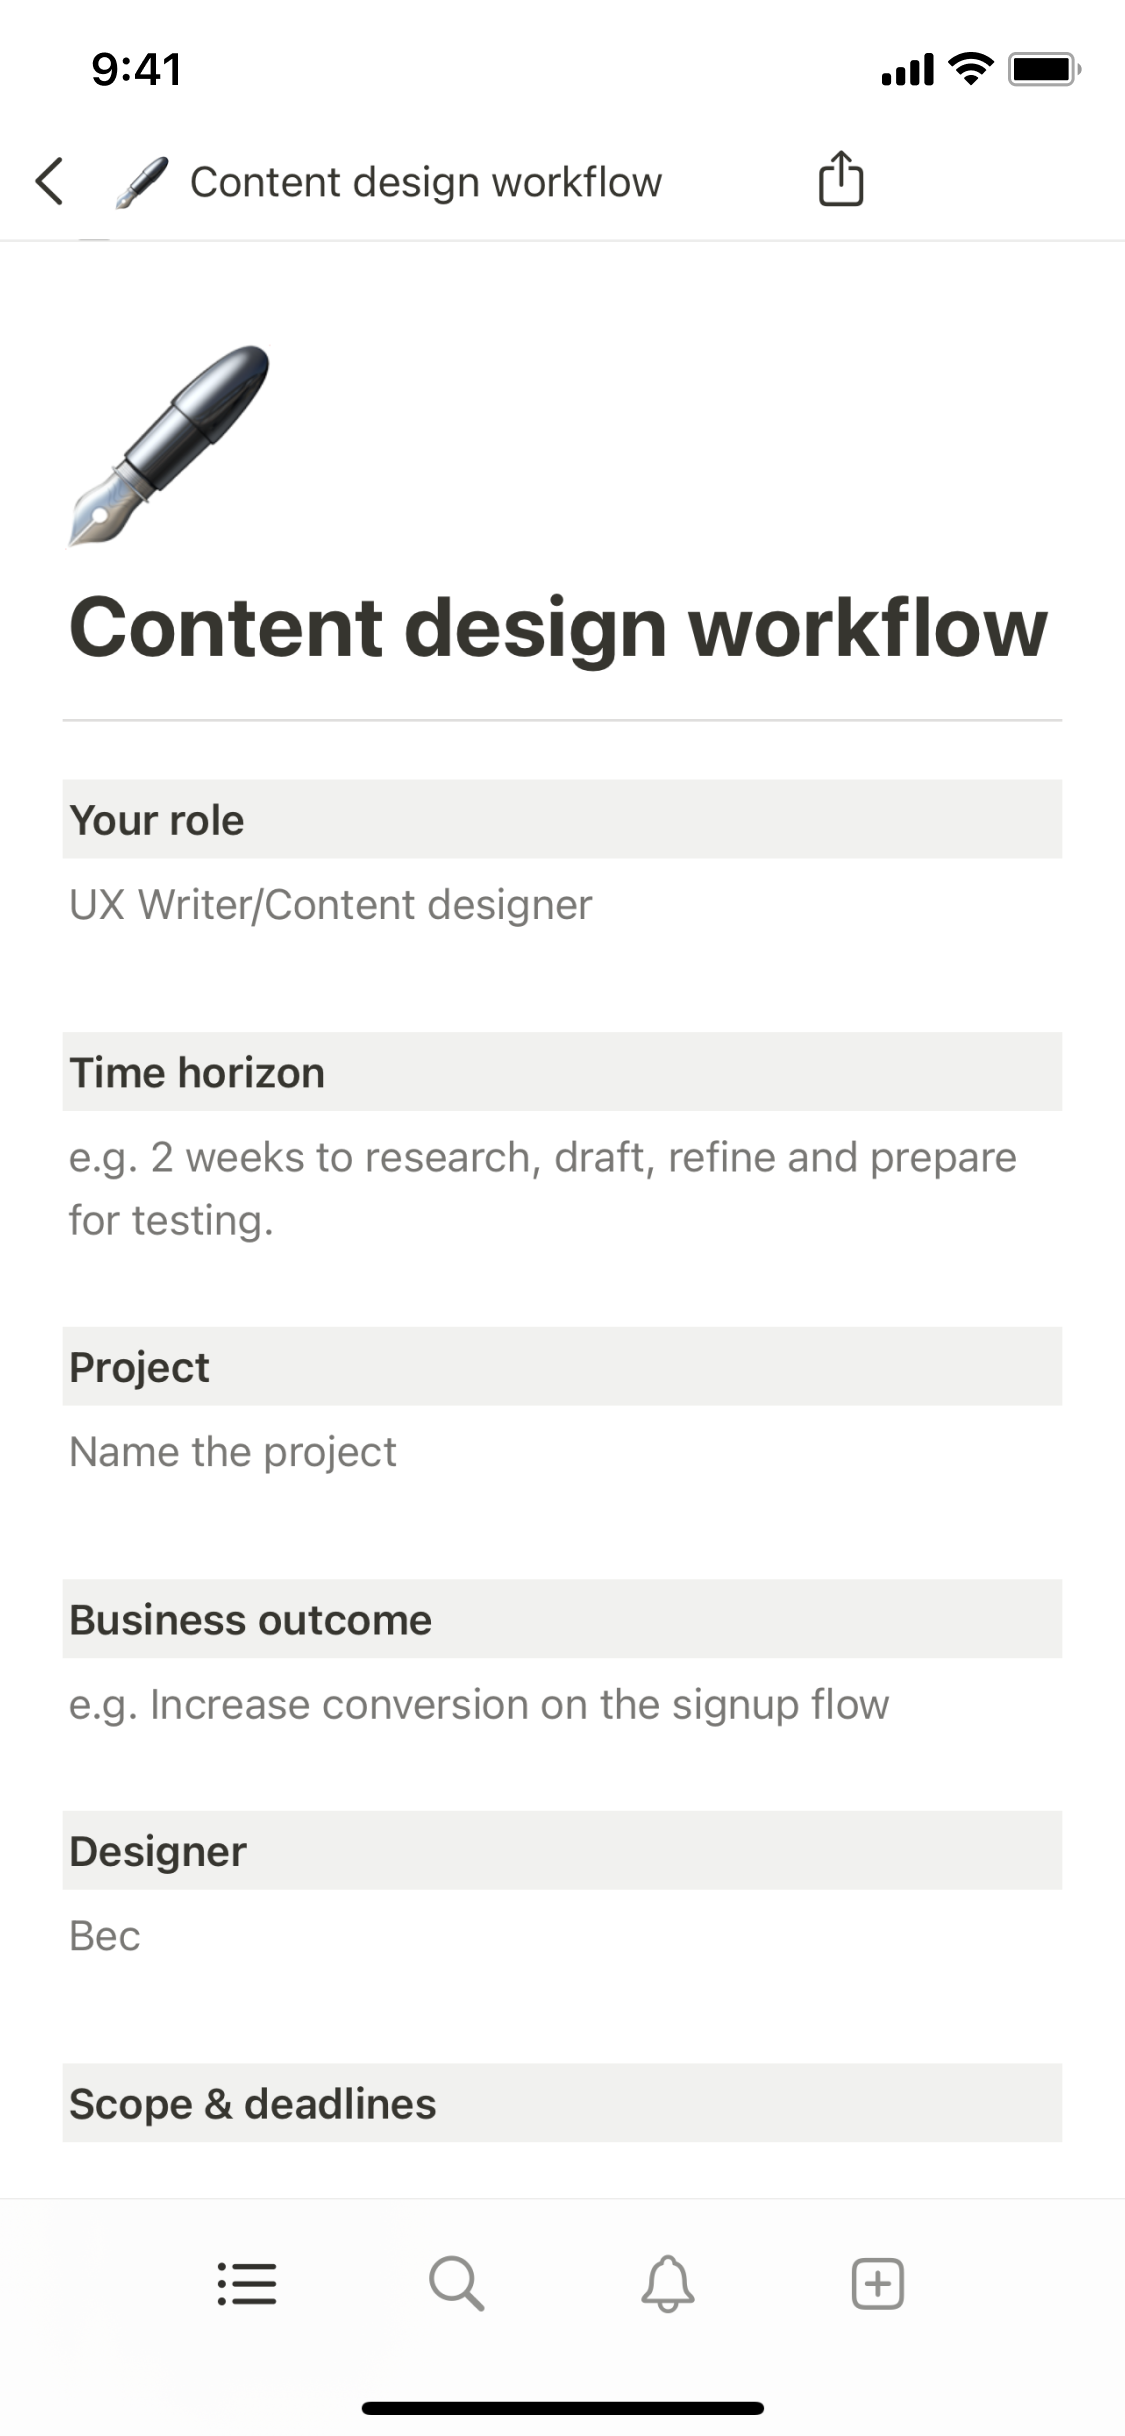
Task: Edit the Increase conversion example text
Action: (479, 1705)
